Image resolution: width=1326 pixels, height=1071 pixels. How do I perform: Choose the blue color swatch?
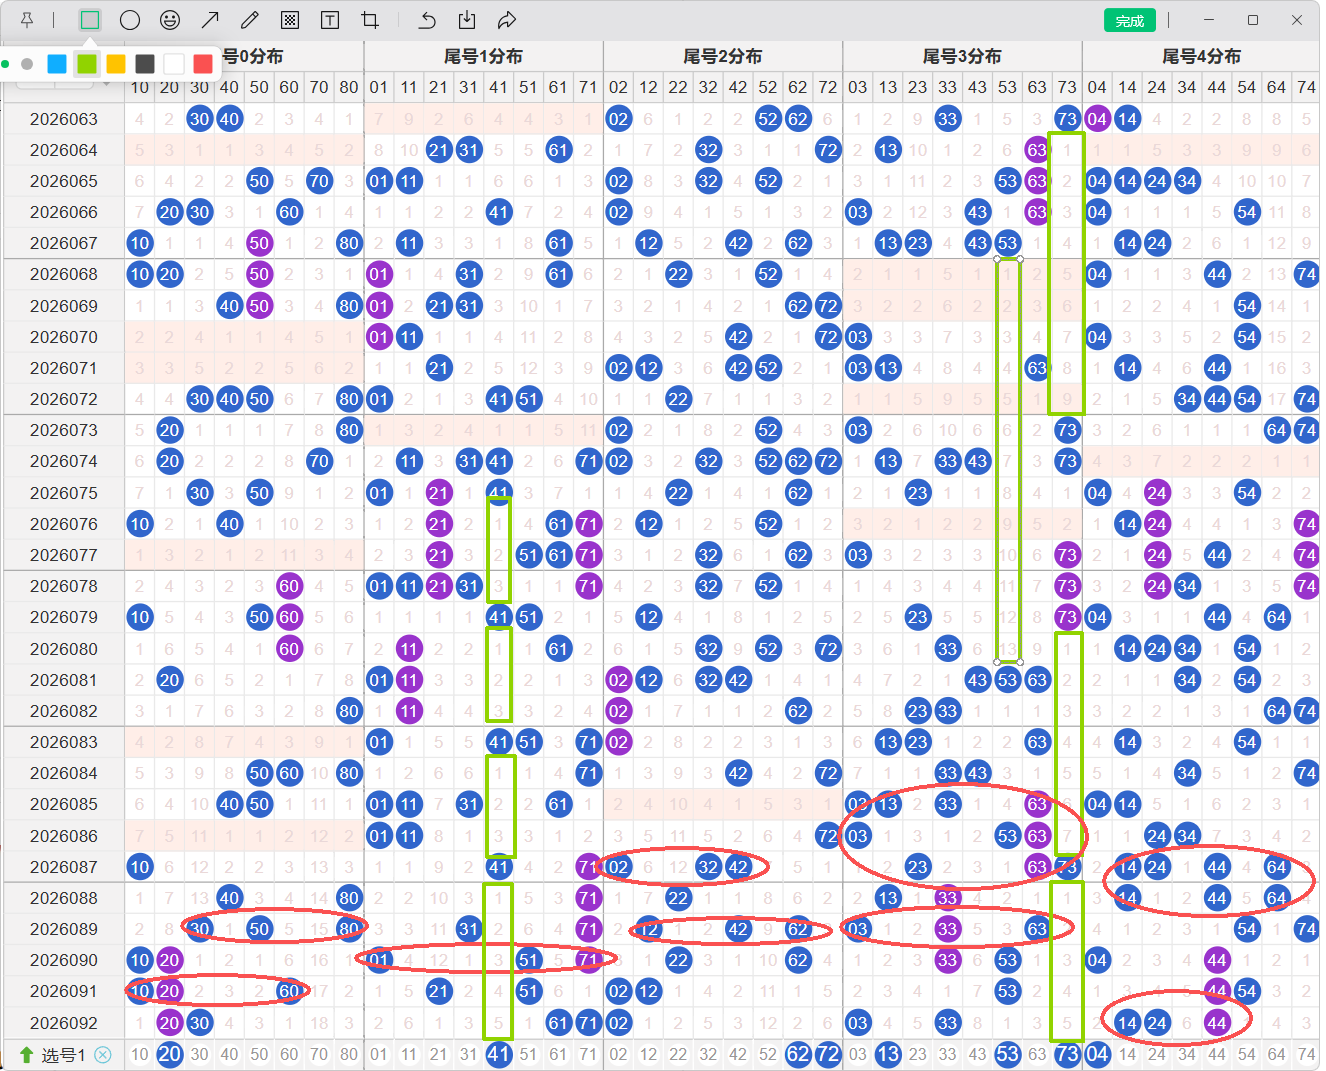pyautogui.click(x=57, y=64)
